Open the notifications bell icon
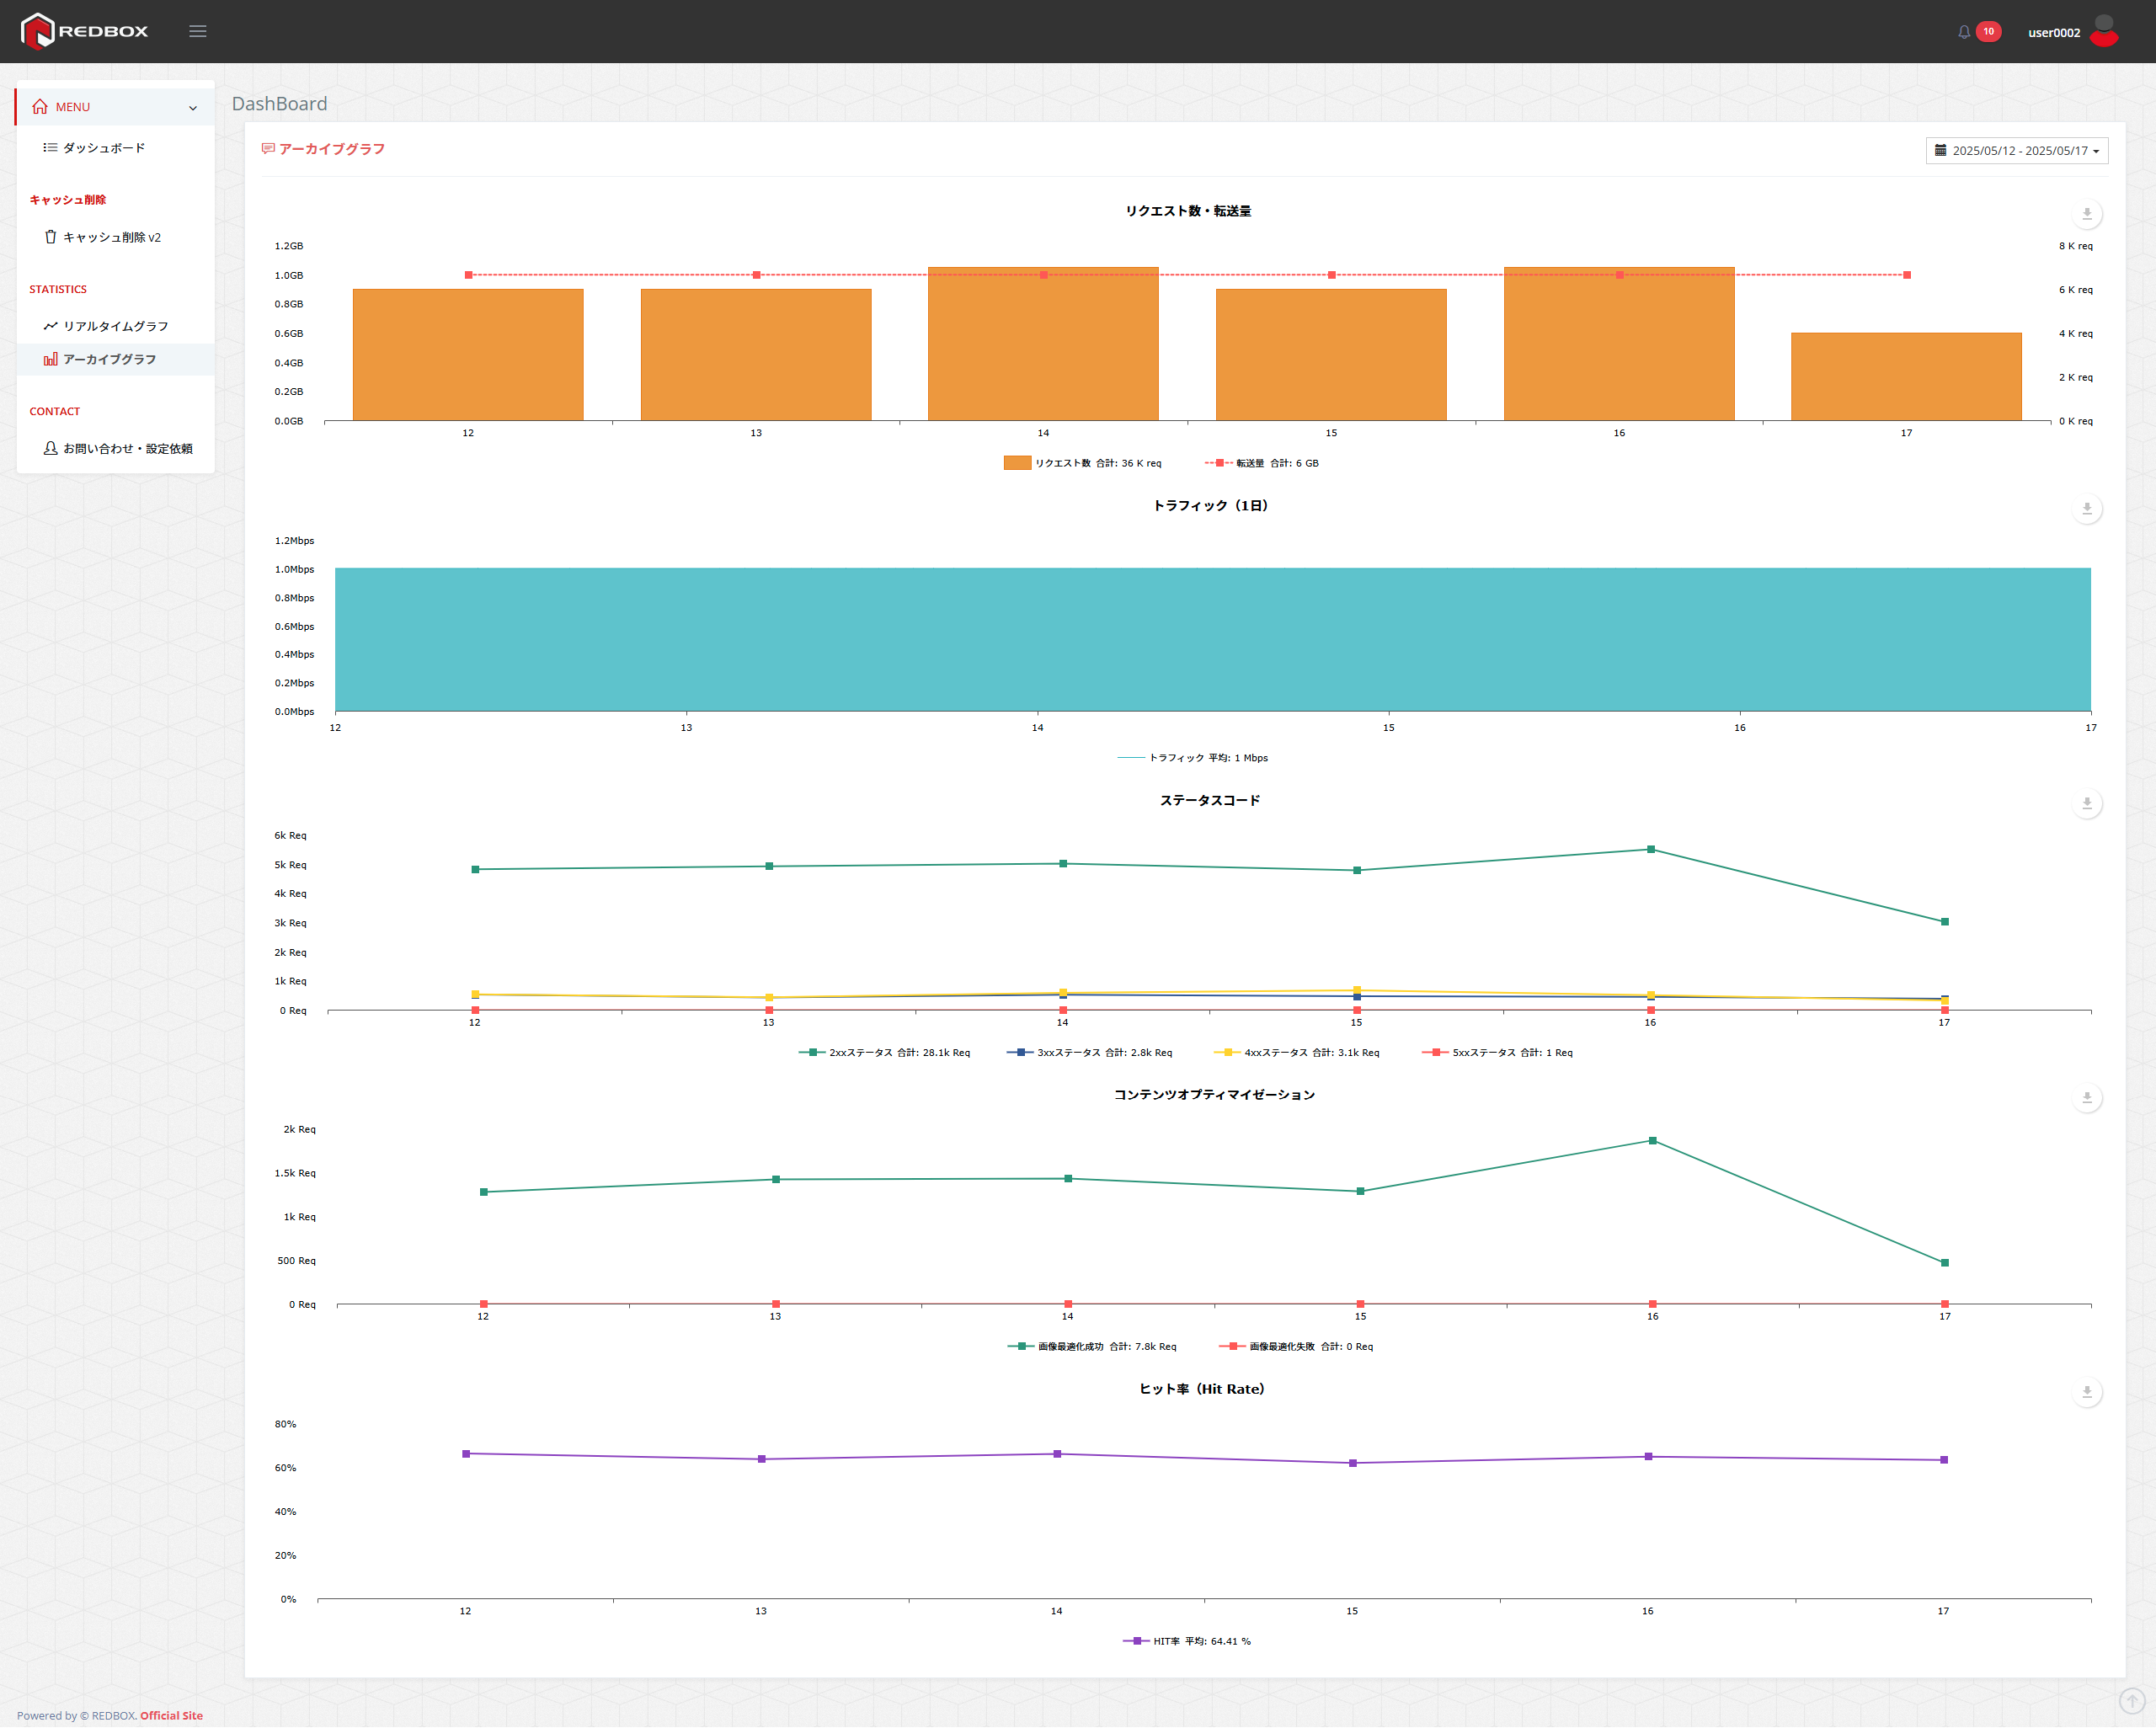 click(x=1963, y=32)
